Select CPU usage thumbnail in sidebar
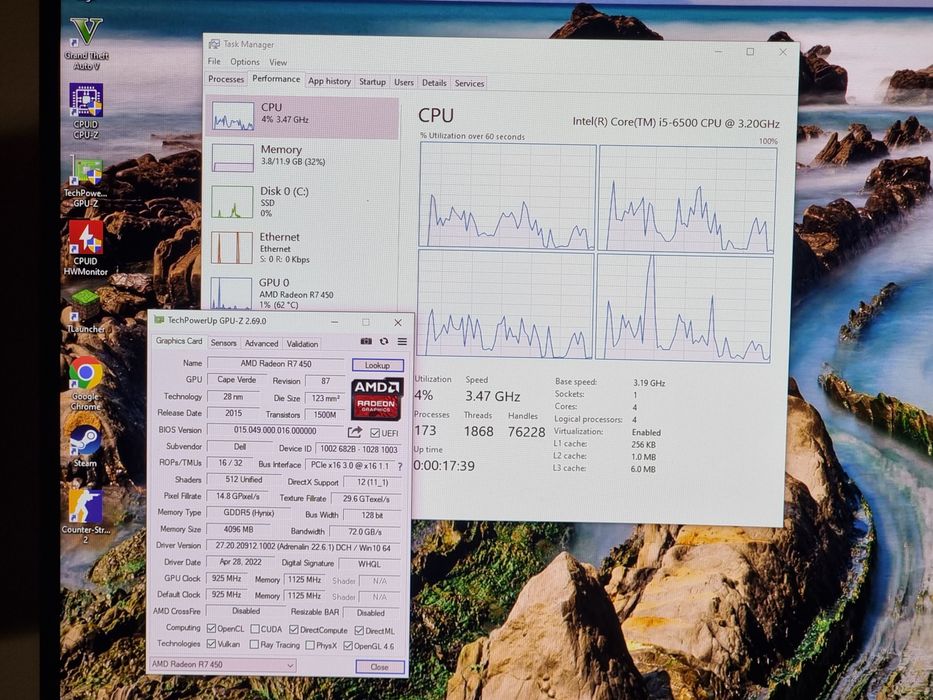Viewport: 933px width, 700px height. [x=233, y=116]
